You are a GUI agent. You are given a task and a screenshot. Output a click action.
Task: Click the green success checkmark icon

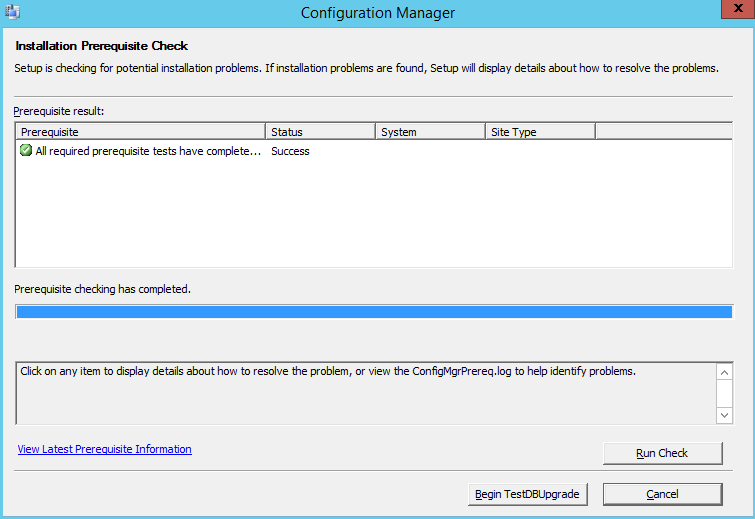[x=26, y=151]
